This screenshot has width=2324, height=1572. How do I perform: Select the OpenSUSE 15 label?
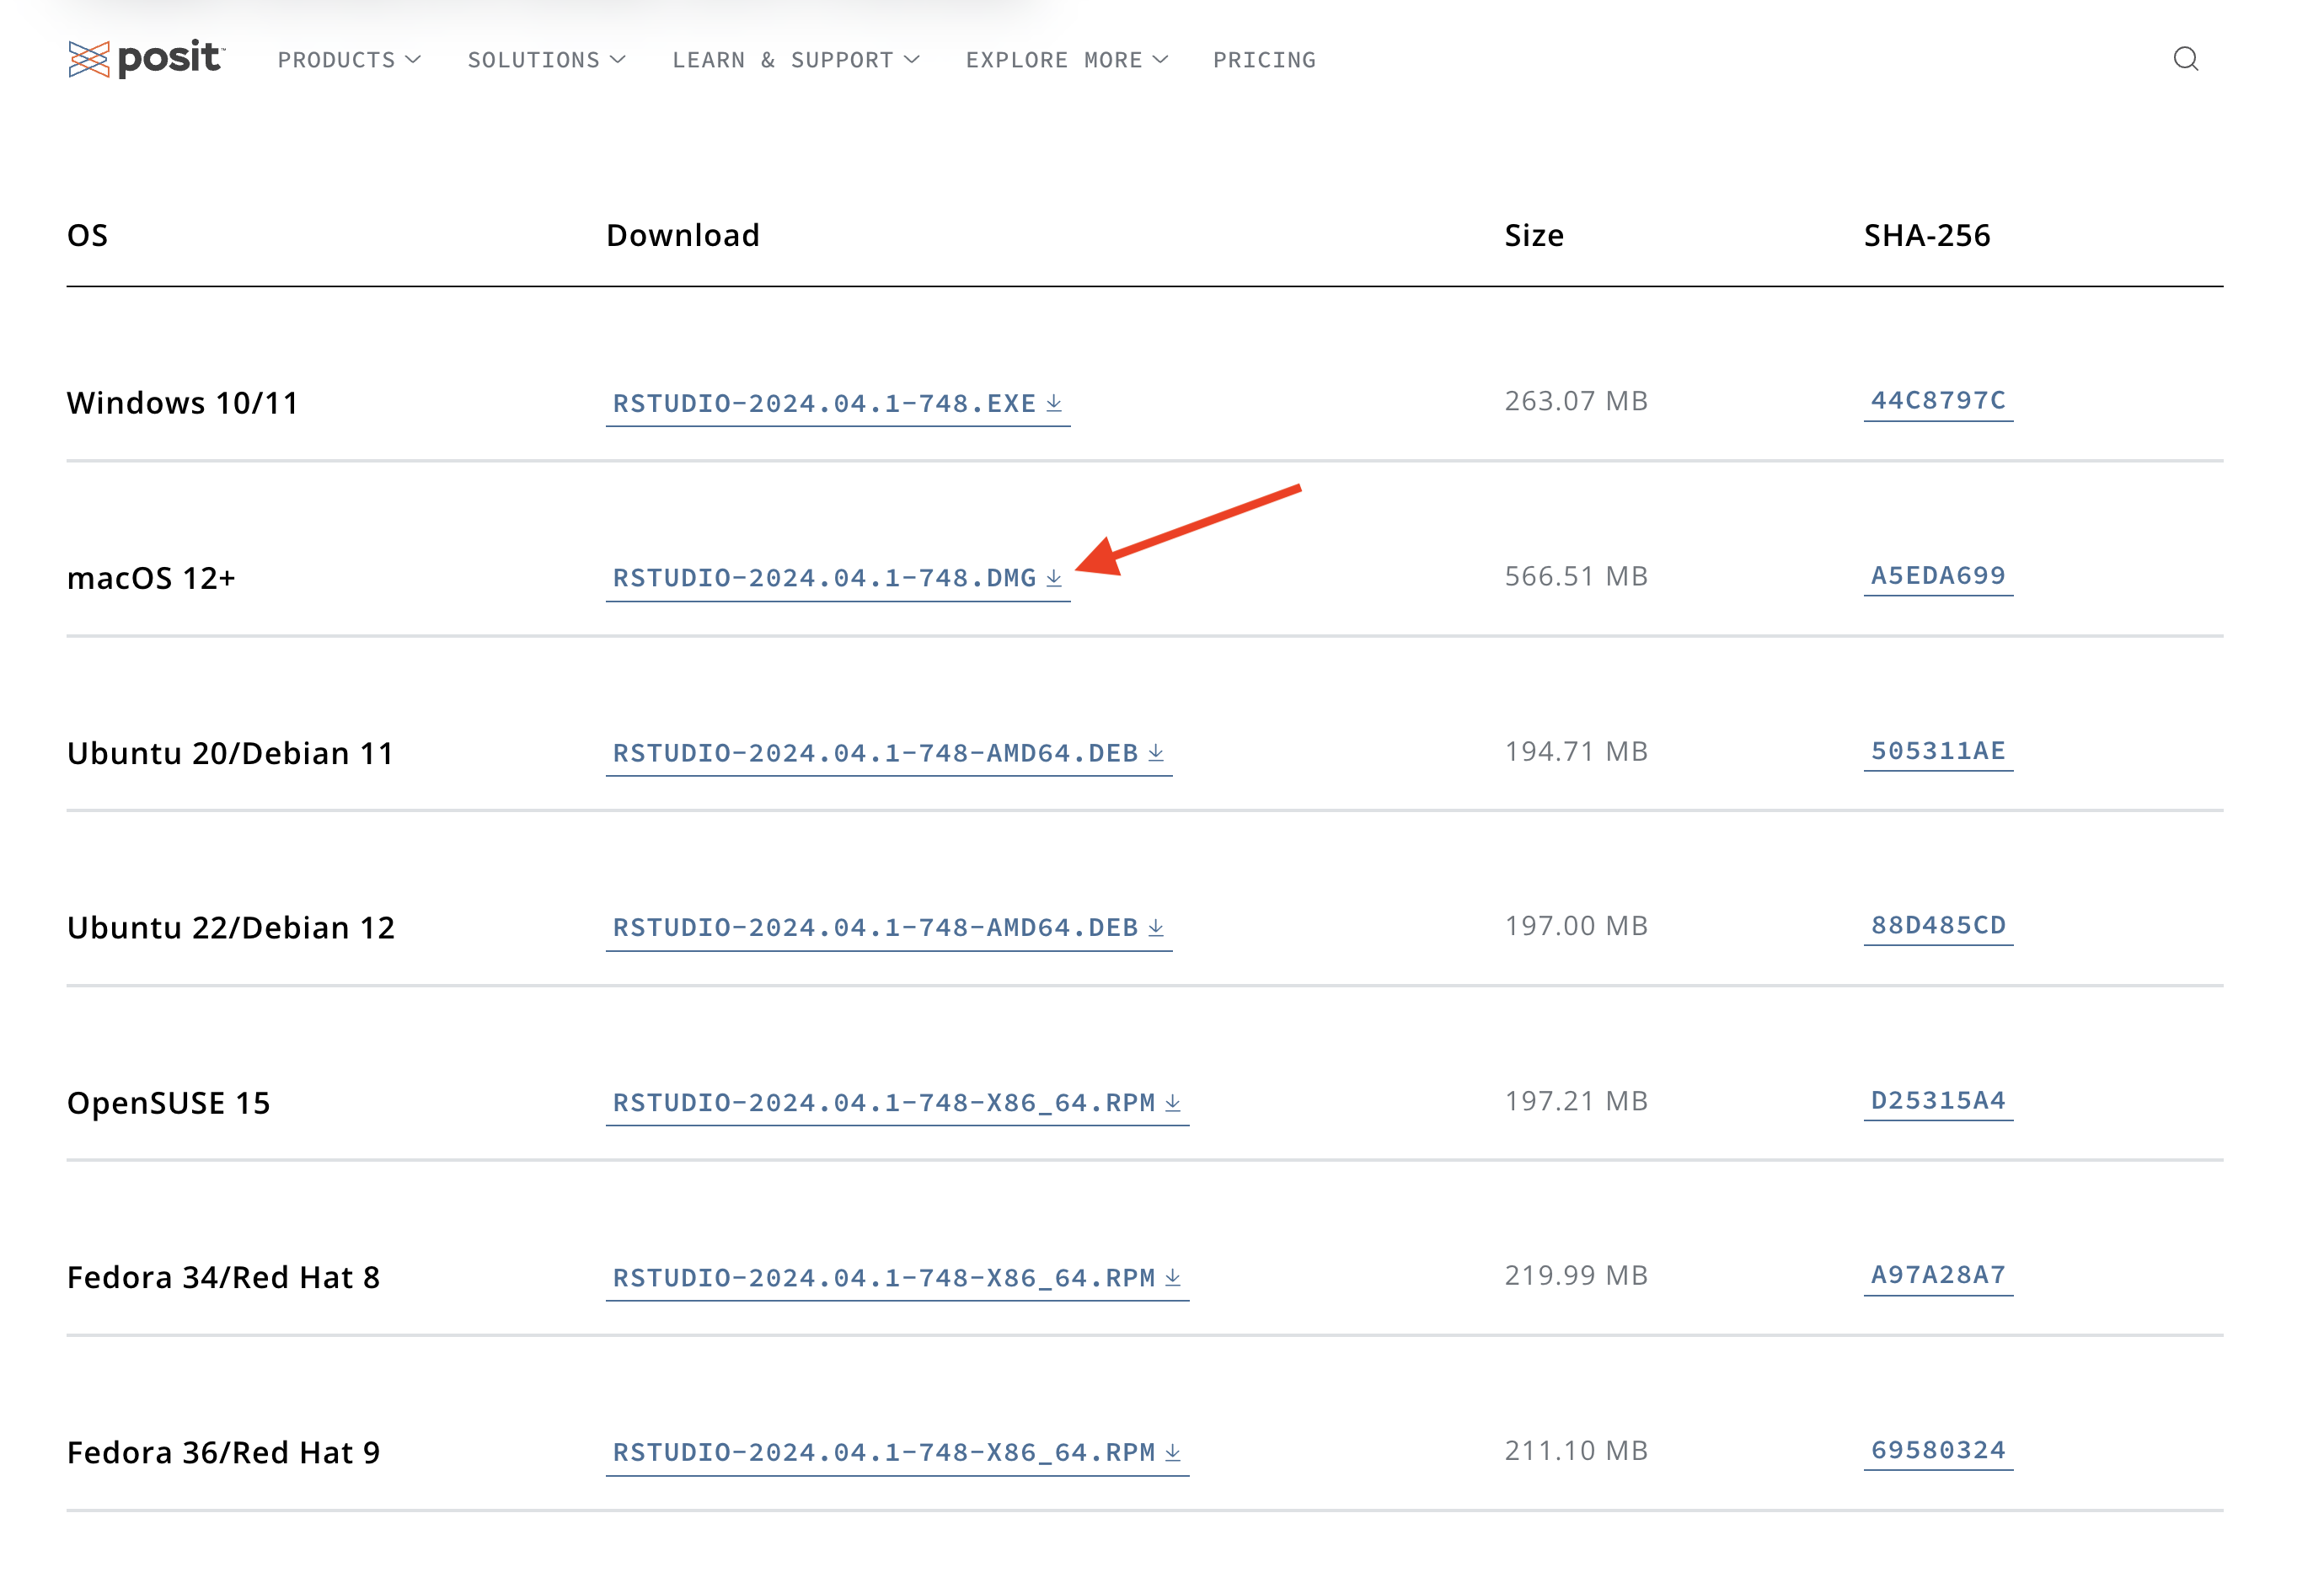tap(168, 1103)
